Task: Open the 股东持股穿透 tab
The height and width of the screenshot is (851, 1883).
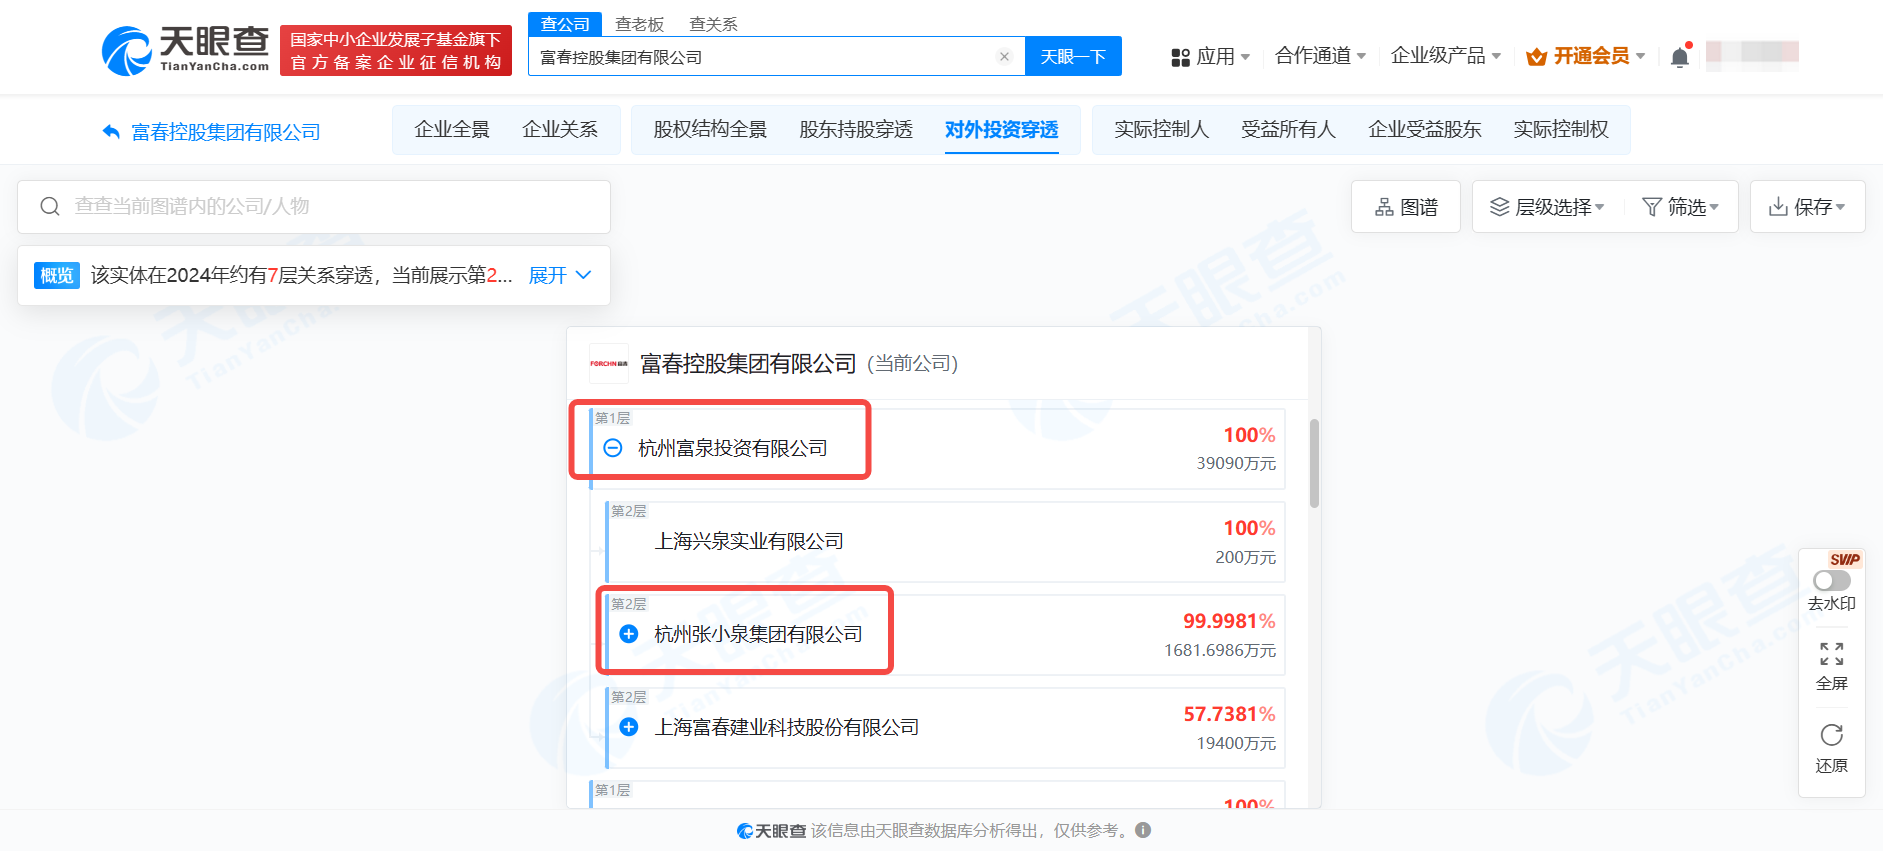Action: (x=856, y=130)
